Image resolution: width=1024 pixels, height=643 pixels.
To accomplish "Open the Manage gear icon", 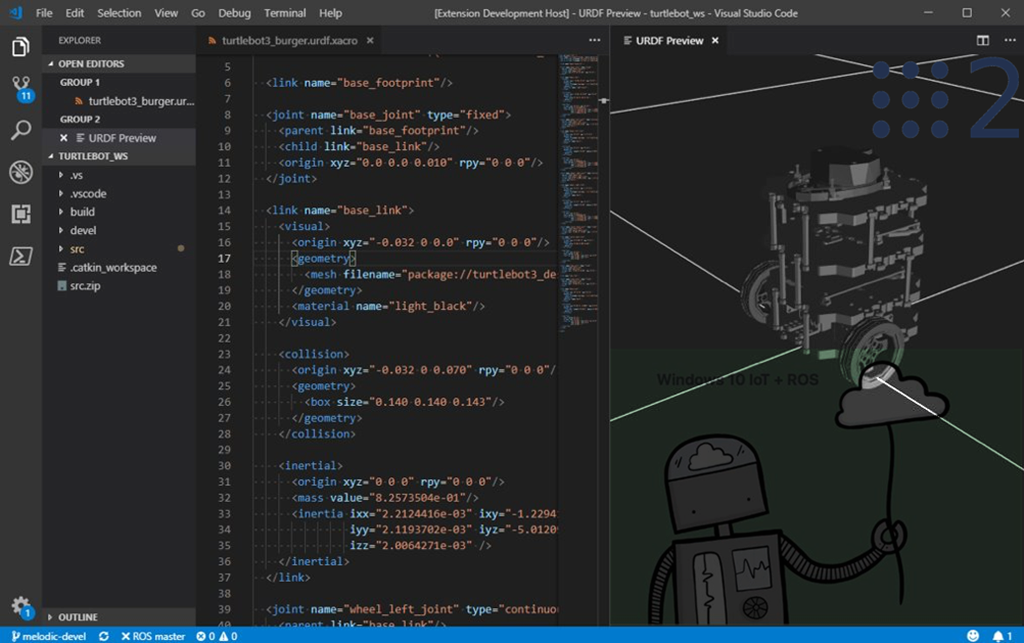I will click(22, 607).
